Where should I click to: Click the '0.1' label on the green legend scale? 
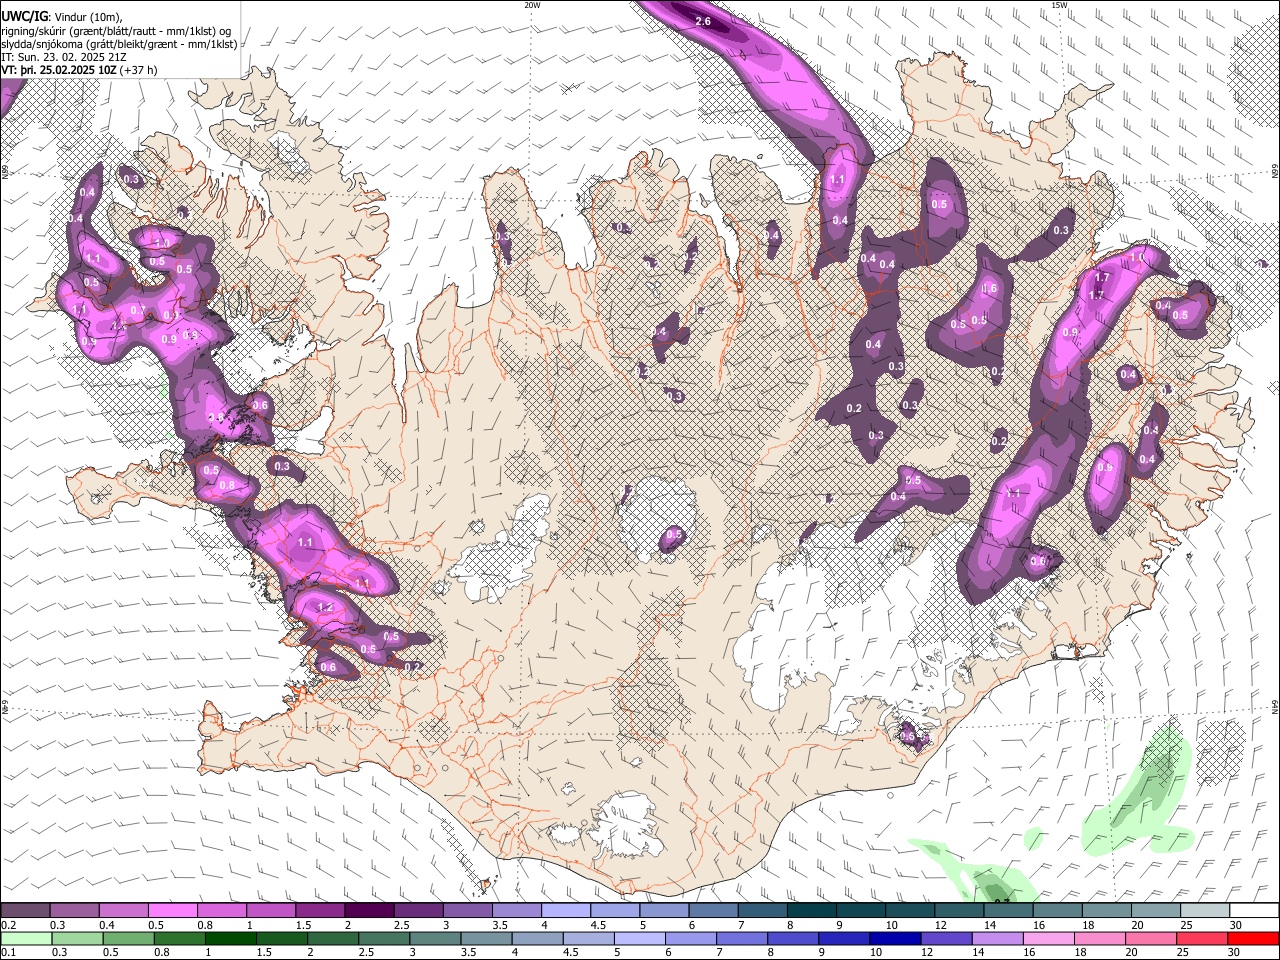(x=8, y=953)
